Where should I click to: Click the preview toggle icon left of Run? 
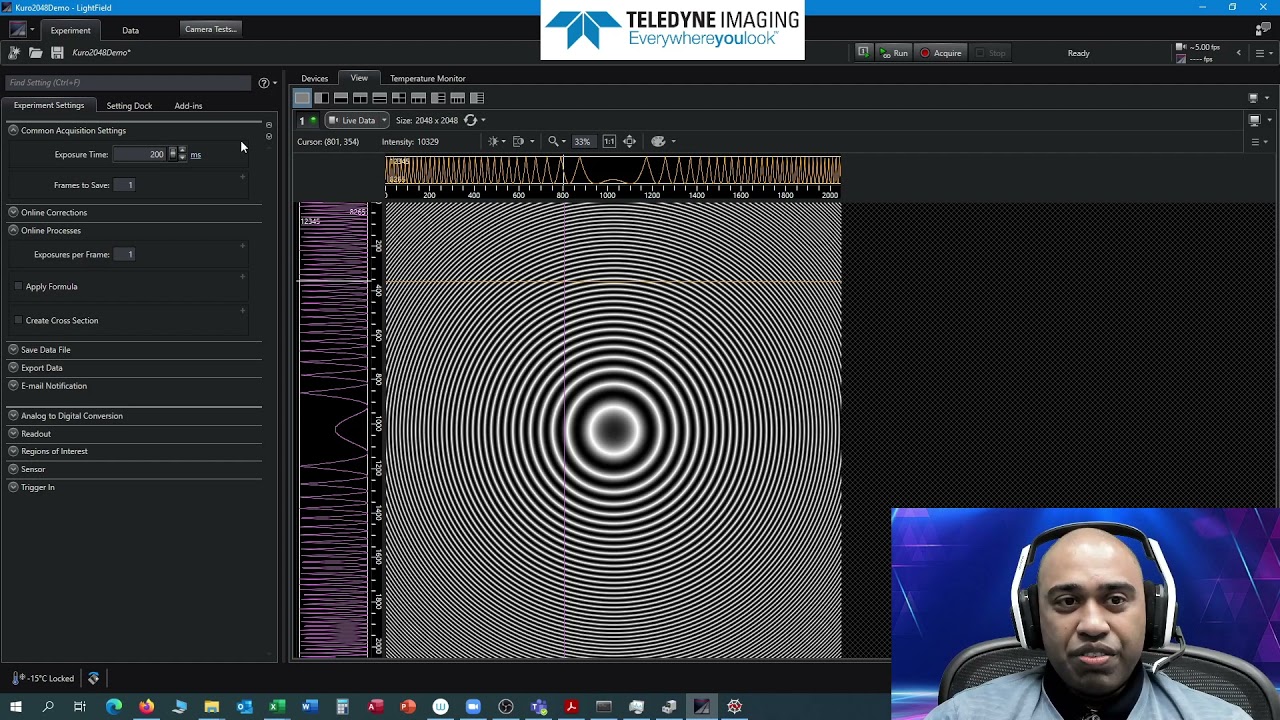[x=863, y=52]
